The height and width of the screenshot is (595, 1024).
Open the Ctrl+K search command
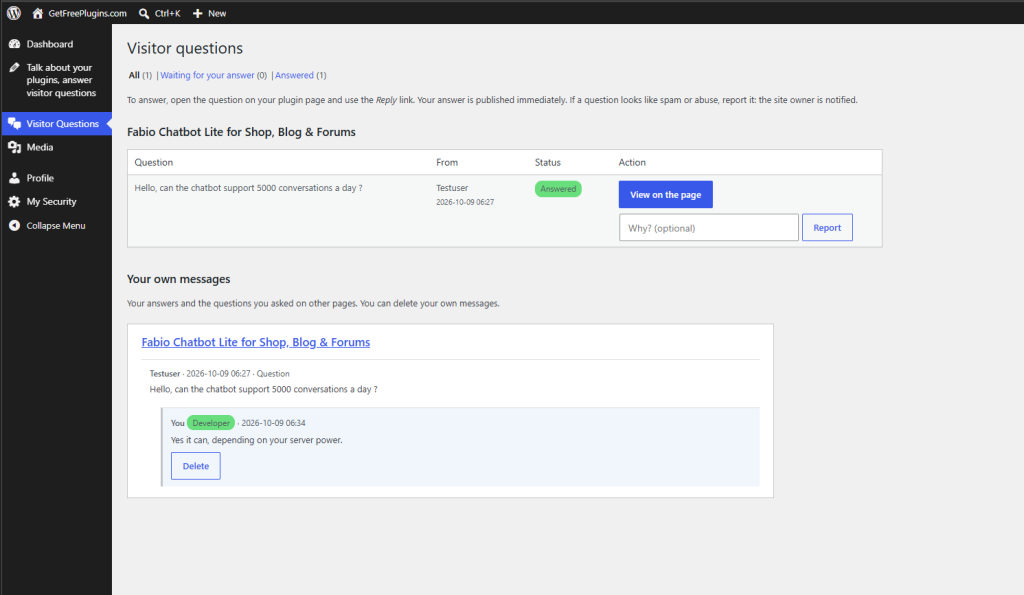(167, 13)
